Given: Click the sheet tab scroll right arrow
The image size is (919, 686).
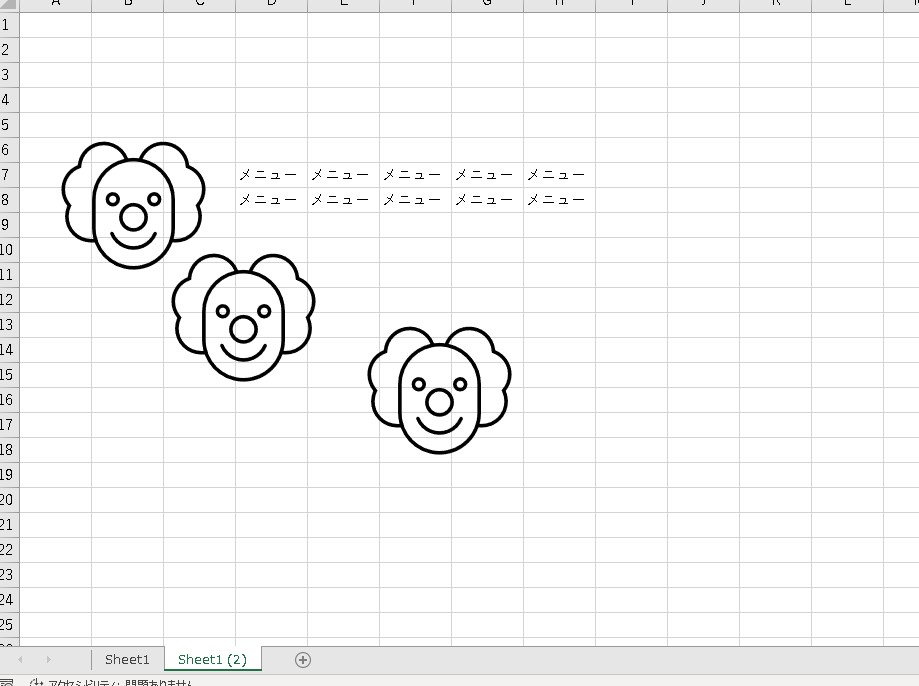Looking at the screenshot, I should [48, 659].
